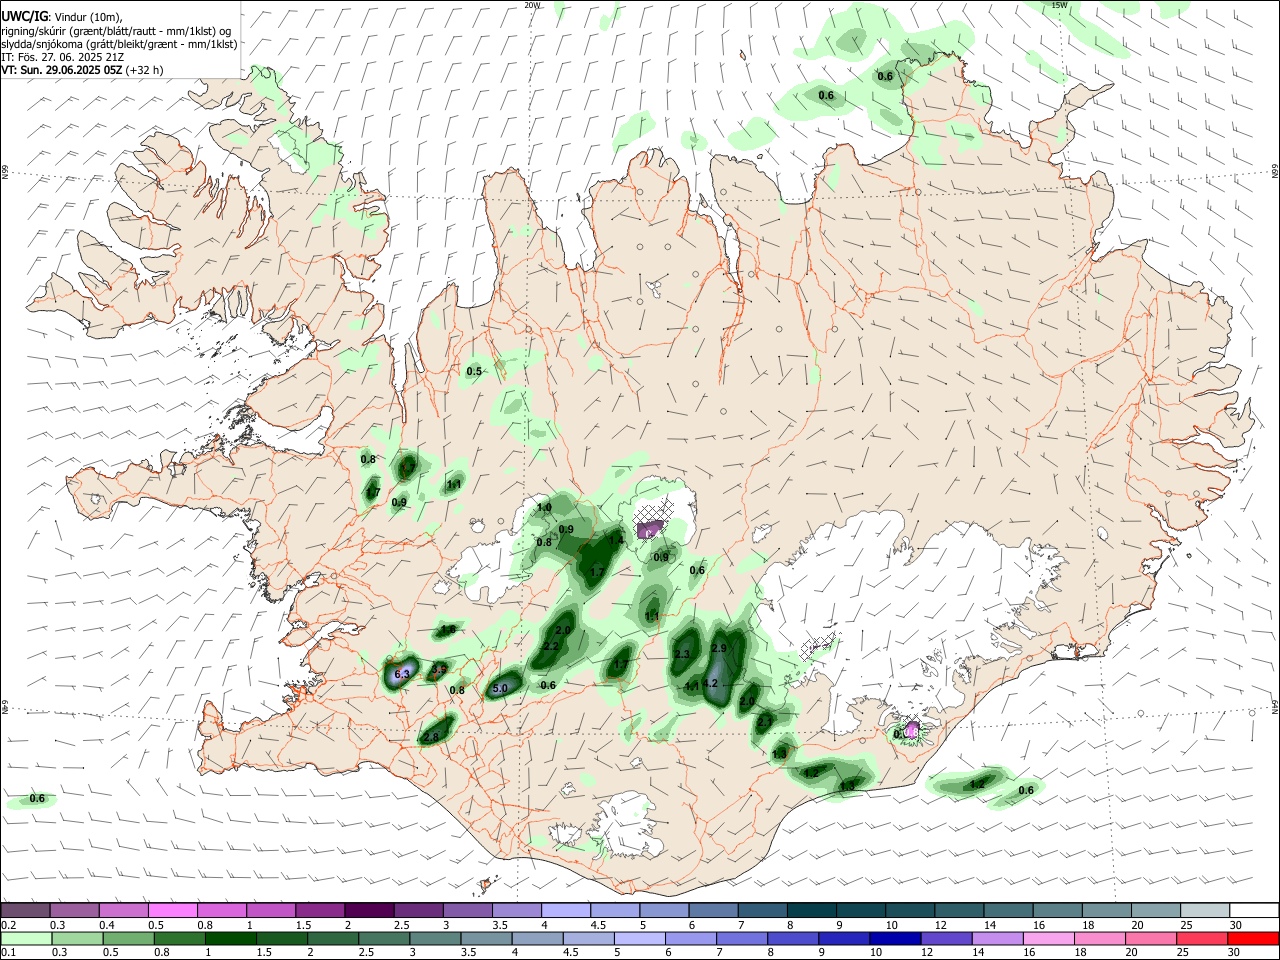Click pale grey 25–30 swatch in upper legend
Screen dimensions: 1280x960
pos(1205,910)
